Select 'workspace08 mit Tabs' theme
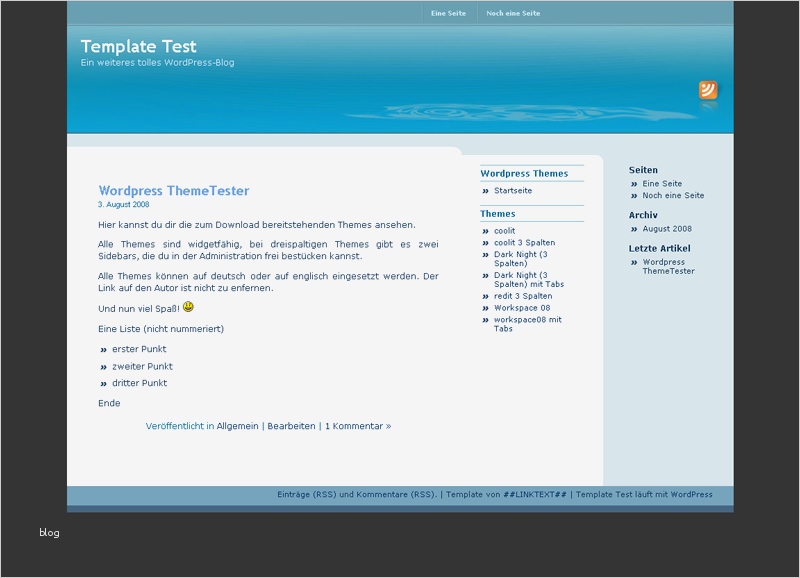Viewport: 800px width, 578px height. click(x=528, y=324)
